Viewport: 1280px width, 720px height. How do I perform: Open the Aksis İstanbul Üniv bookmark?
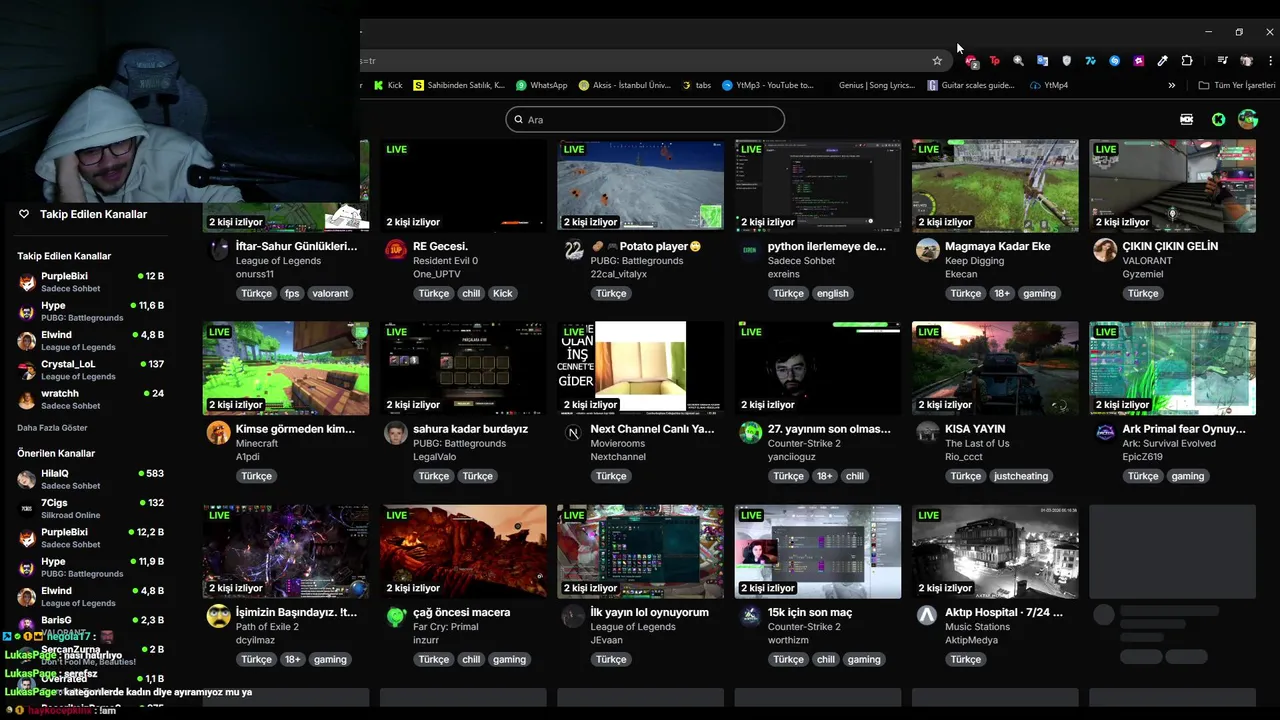[x=625, y=86]
